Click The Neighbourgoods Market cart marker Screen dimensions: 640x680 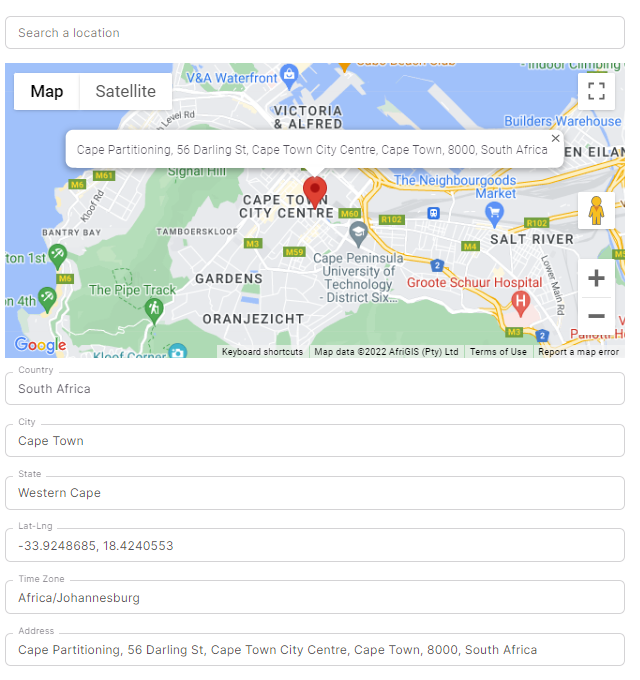click(494, 215)
